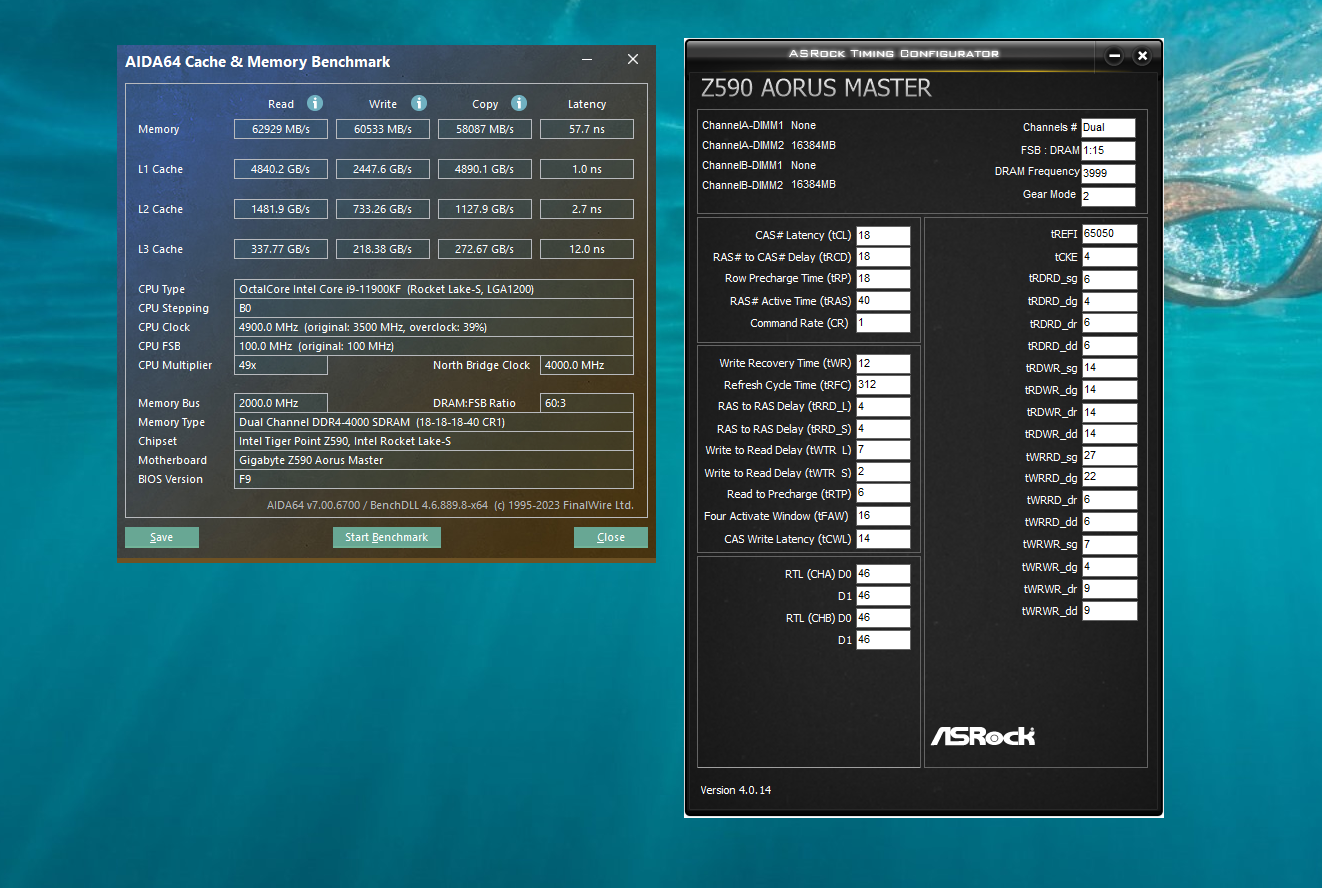Screen dimensions: 1322x888
Task: Click the L3 Cache Copy 272.67 GB/s value
Action: point(485,249)
